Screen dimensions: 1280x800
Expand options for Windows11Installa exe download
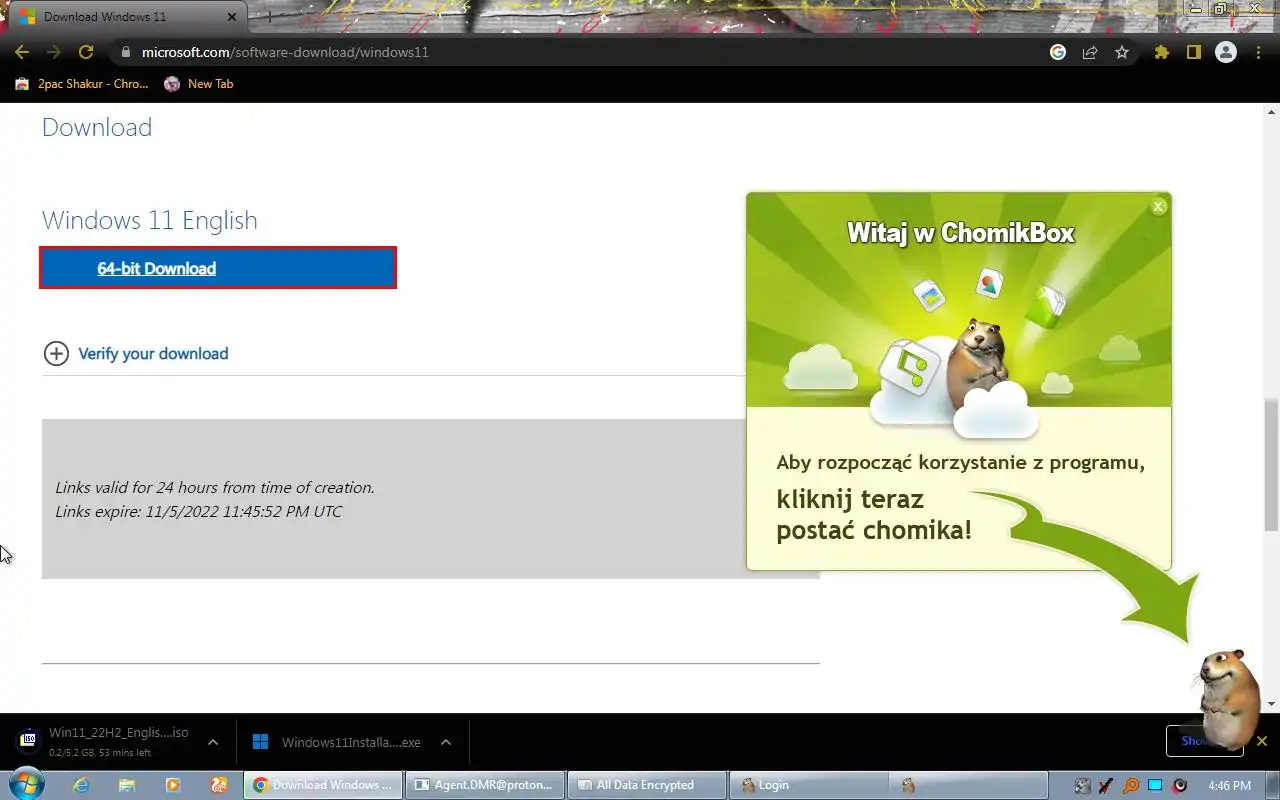point(446,742)
